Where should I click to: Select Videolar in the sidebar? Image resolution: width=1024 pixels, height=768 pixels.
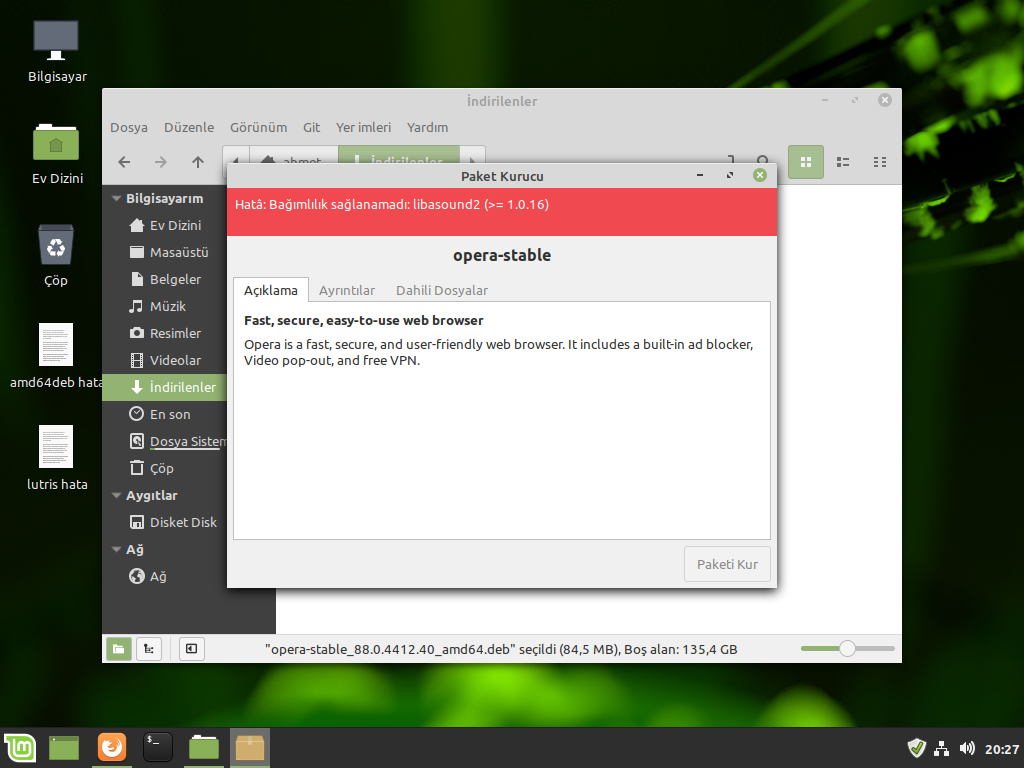[165, 360]
